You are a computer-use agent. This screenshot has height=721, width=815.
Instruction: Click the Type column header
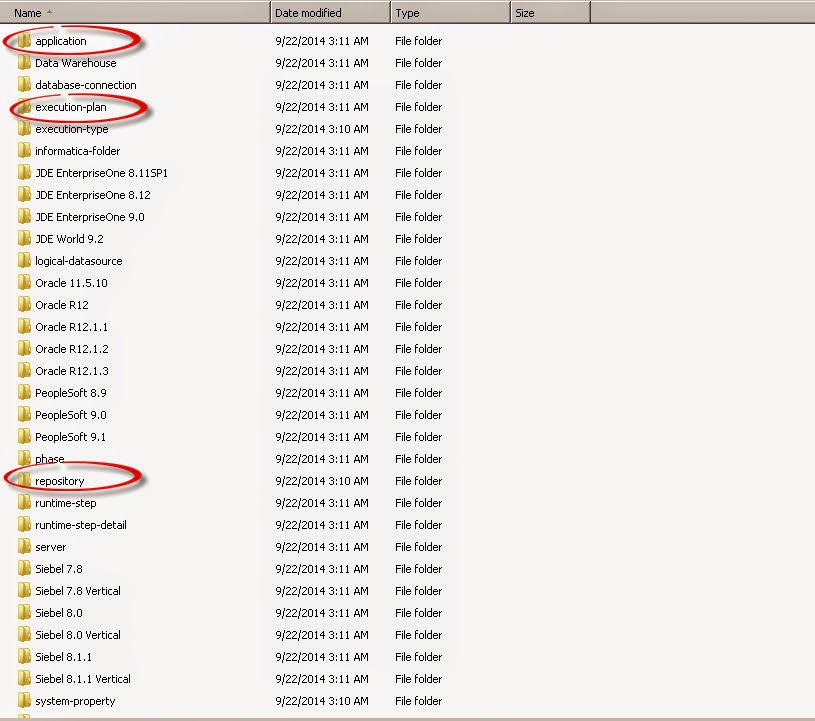click(x=407, y=13)
